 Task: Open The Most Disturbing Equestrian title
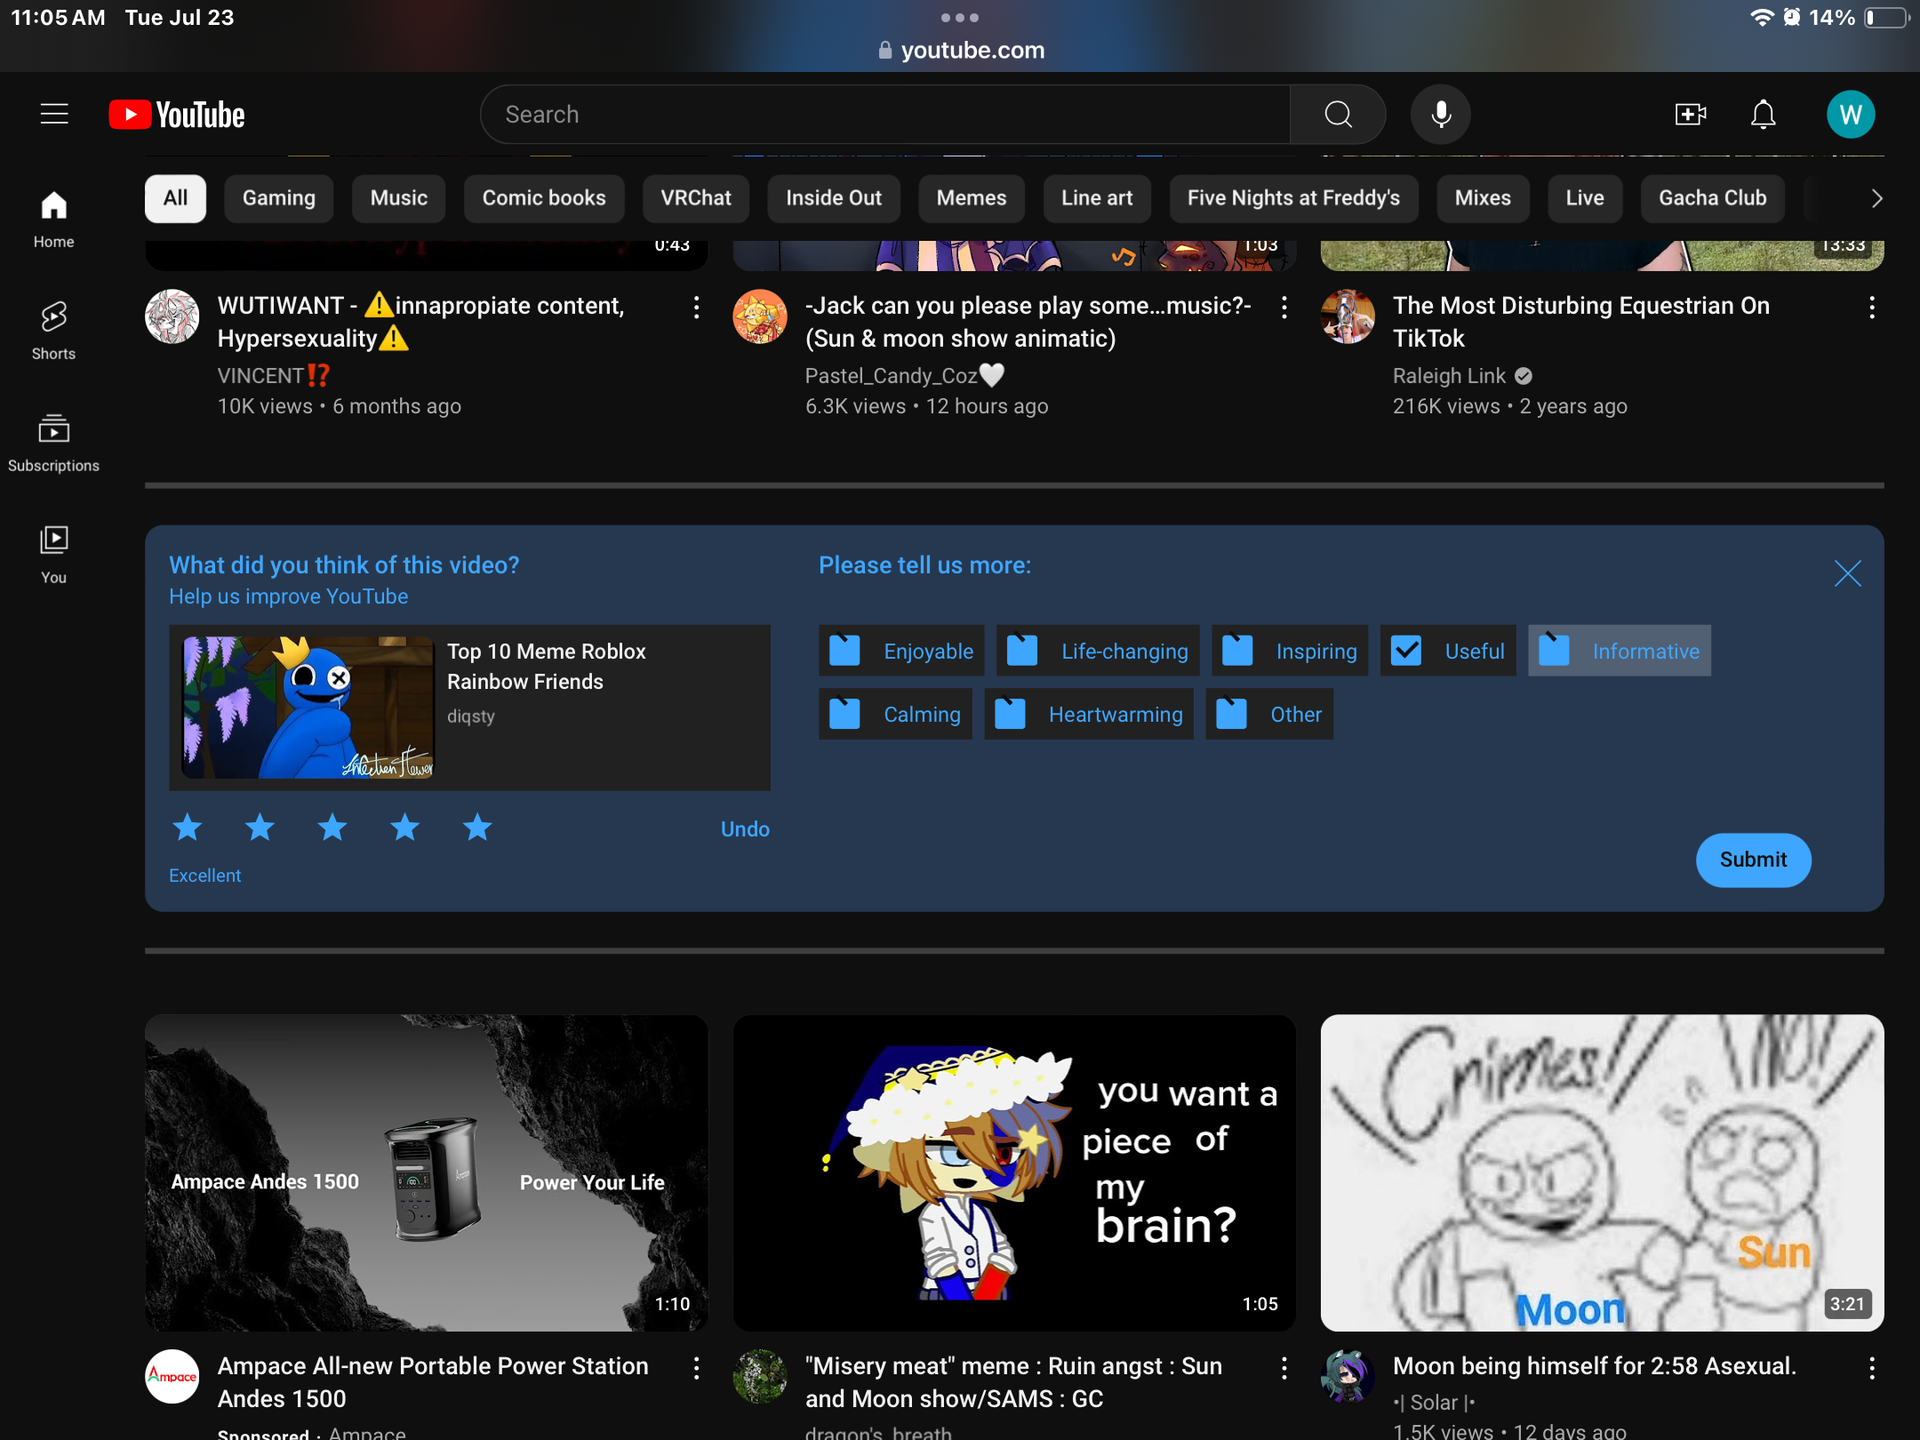pyautogui.click(x=1581, y=322)
